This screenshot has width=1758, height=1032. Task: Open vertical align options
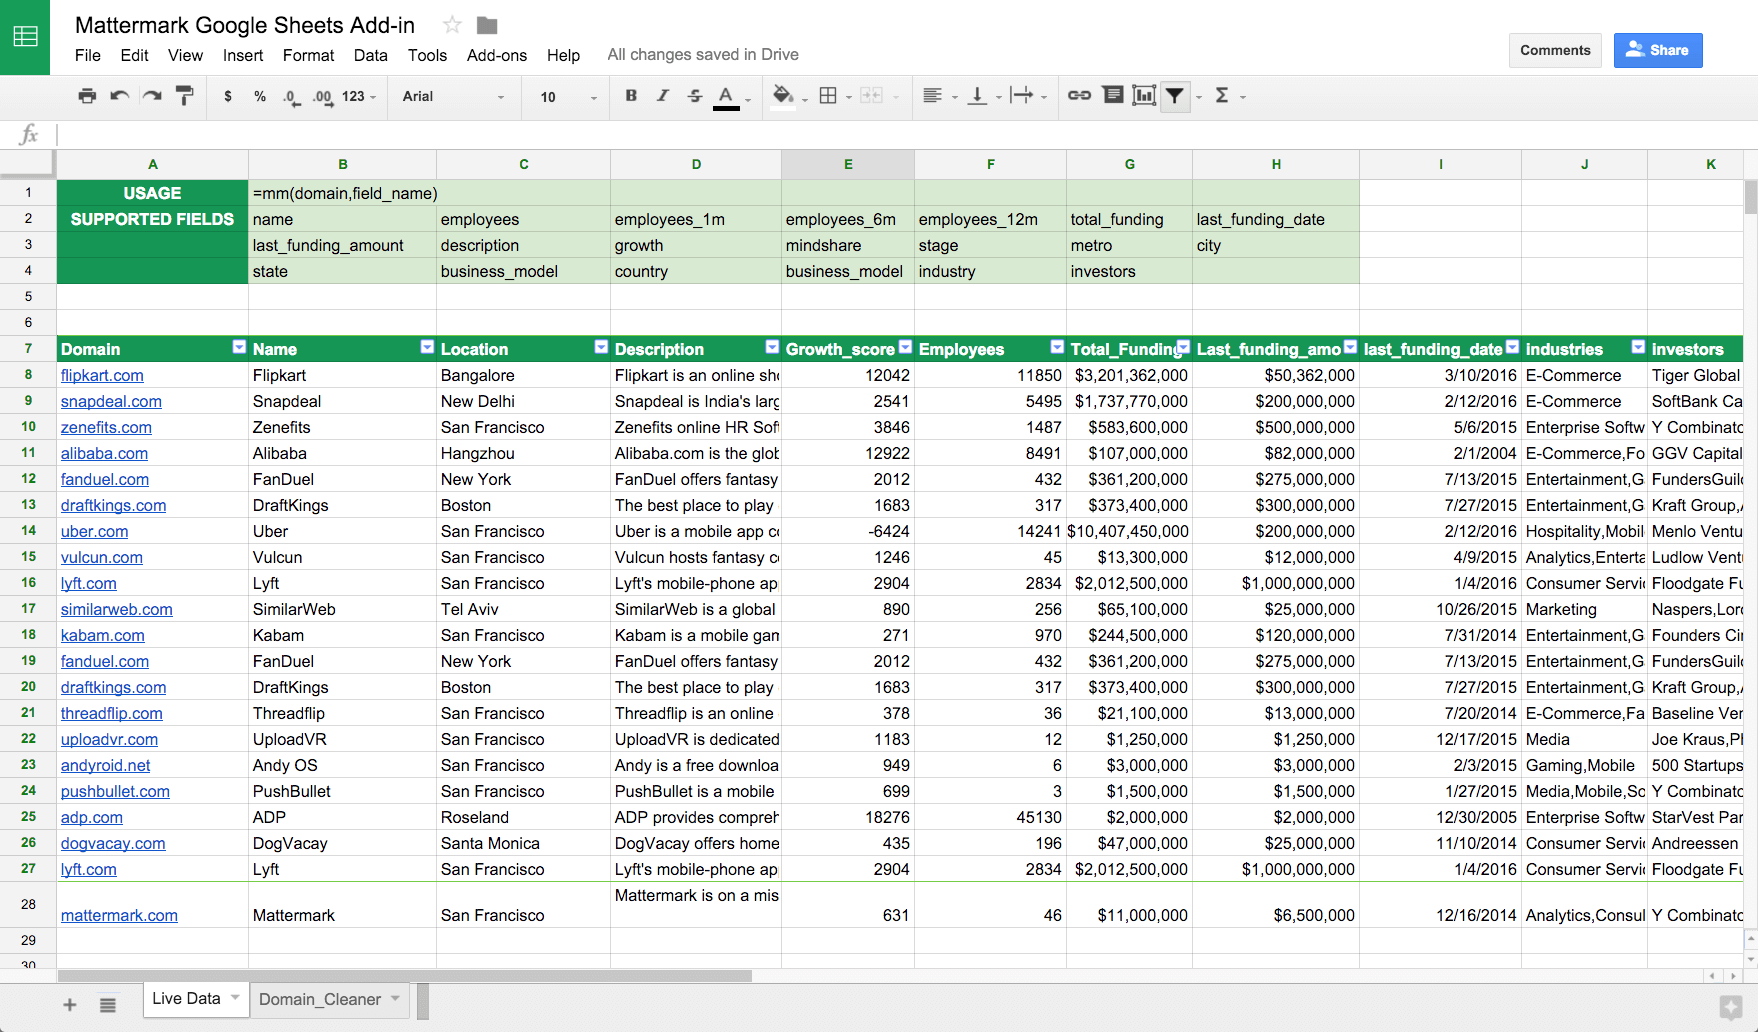[977, 96]
